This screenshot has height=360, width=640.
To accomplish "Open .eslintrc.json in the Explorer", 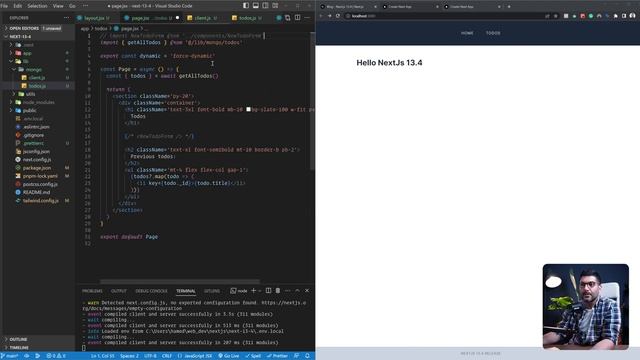I will (38, 127).
